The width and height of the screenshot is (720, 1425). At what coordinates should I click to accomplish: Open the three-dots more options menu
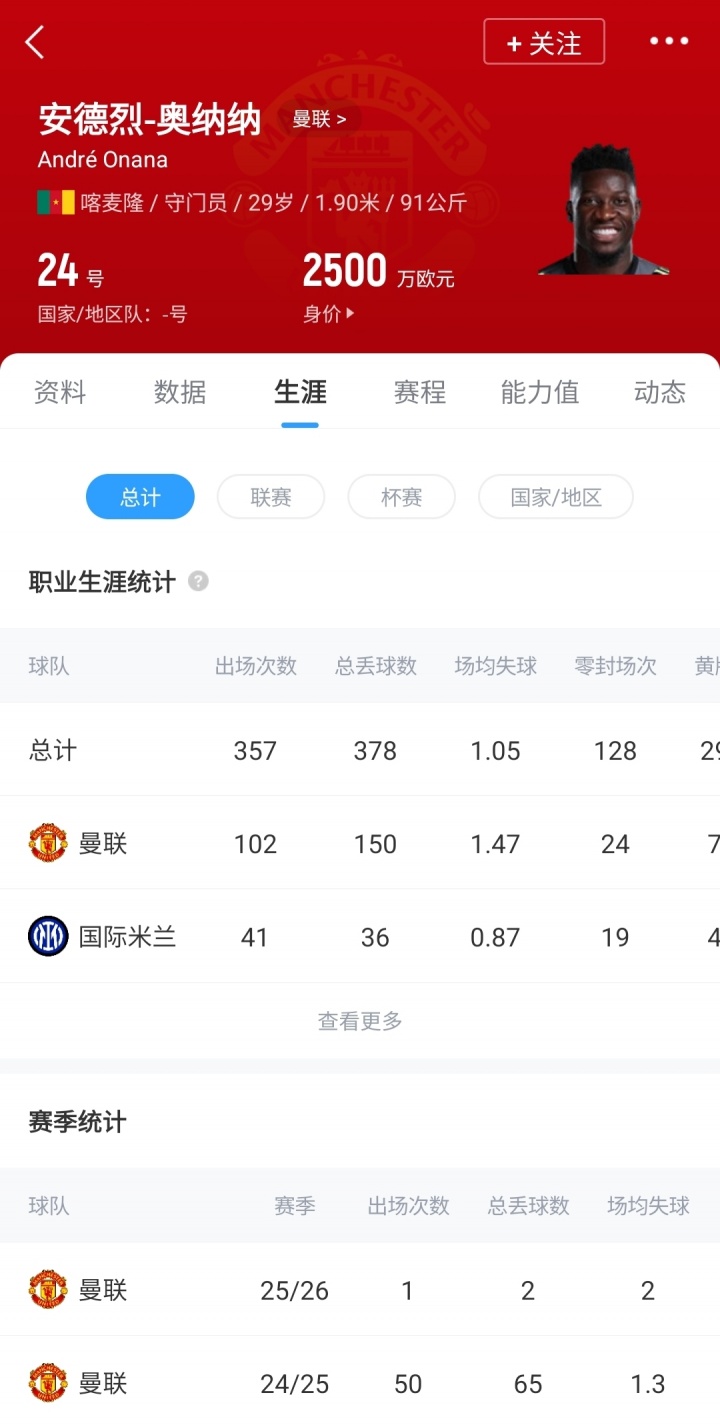pos(669,41)
